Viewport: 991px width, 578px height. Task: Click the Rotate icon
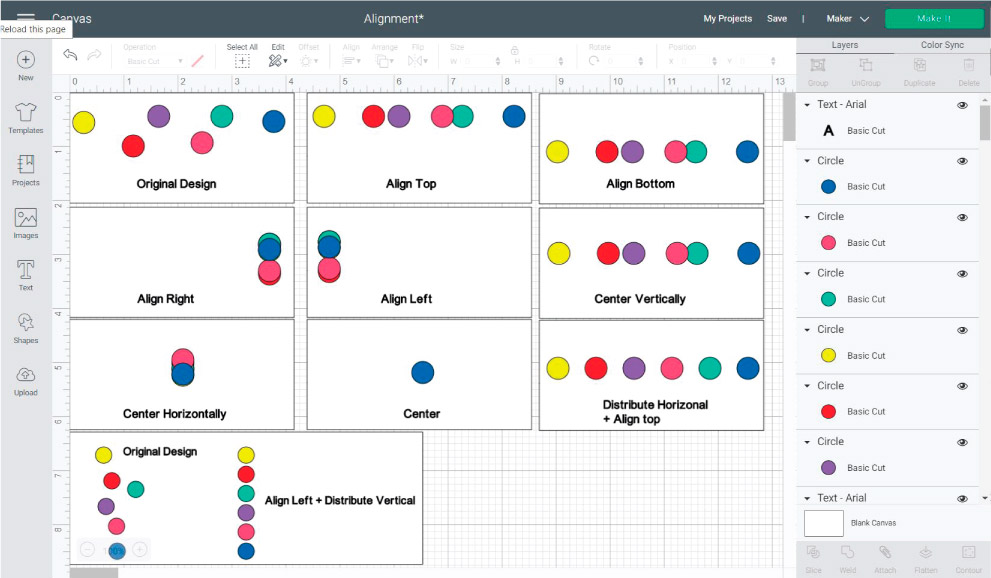tap(593, 61)
